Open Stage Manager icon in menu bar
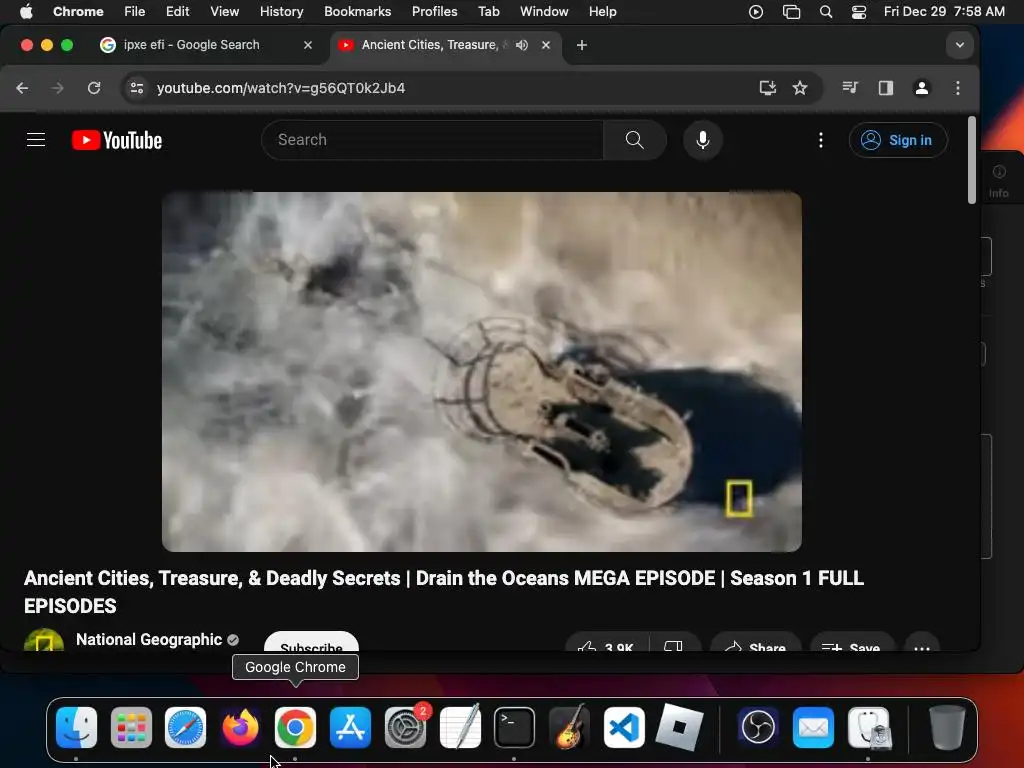This screenshot has height=768, width=1024. pos(791,11)
